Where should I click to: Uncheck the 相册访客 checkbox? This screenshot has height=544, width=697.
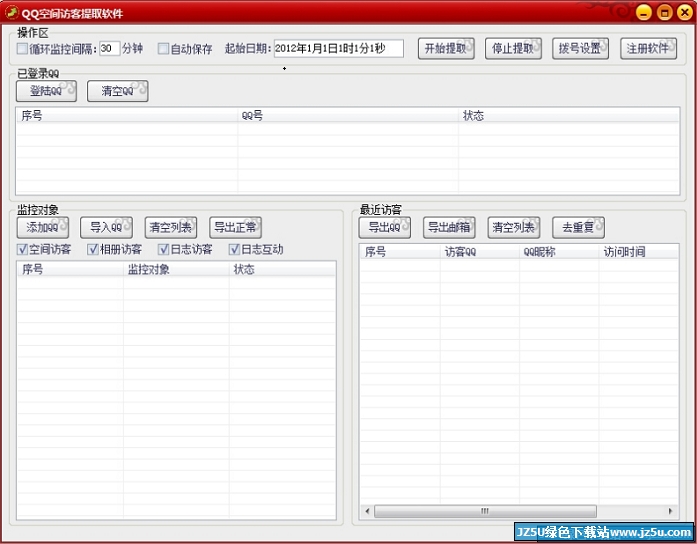click(x=92, y=249)
